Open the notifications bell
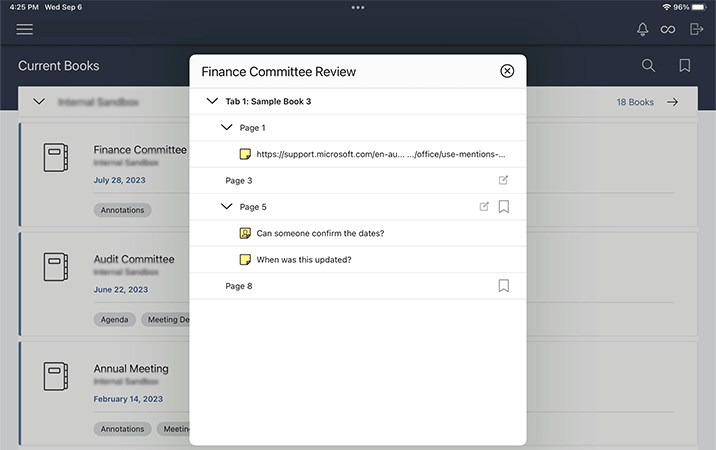 pyautogui.click(x=642, y=29)
